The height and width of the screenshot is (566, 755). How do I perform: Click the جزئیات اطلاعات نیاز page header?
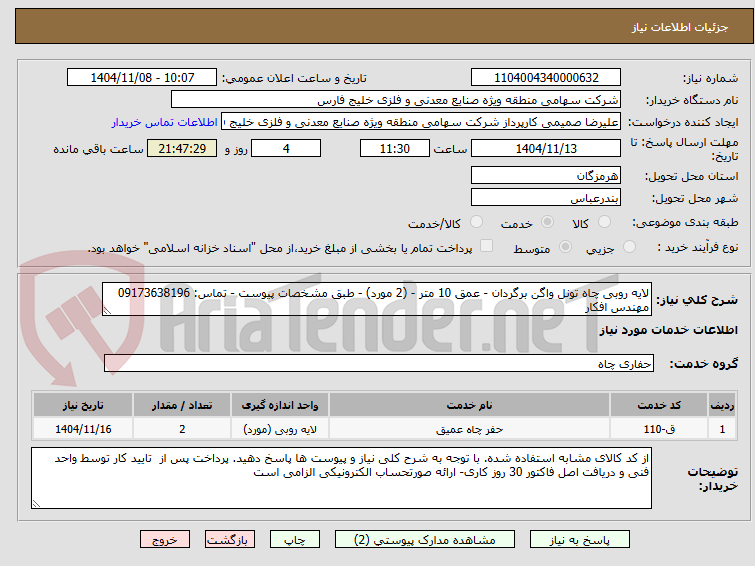coord(679,27)
